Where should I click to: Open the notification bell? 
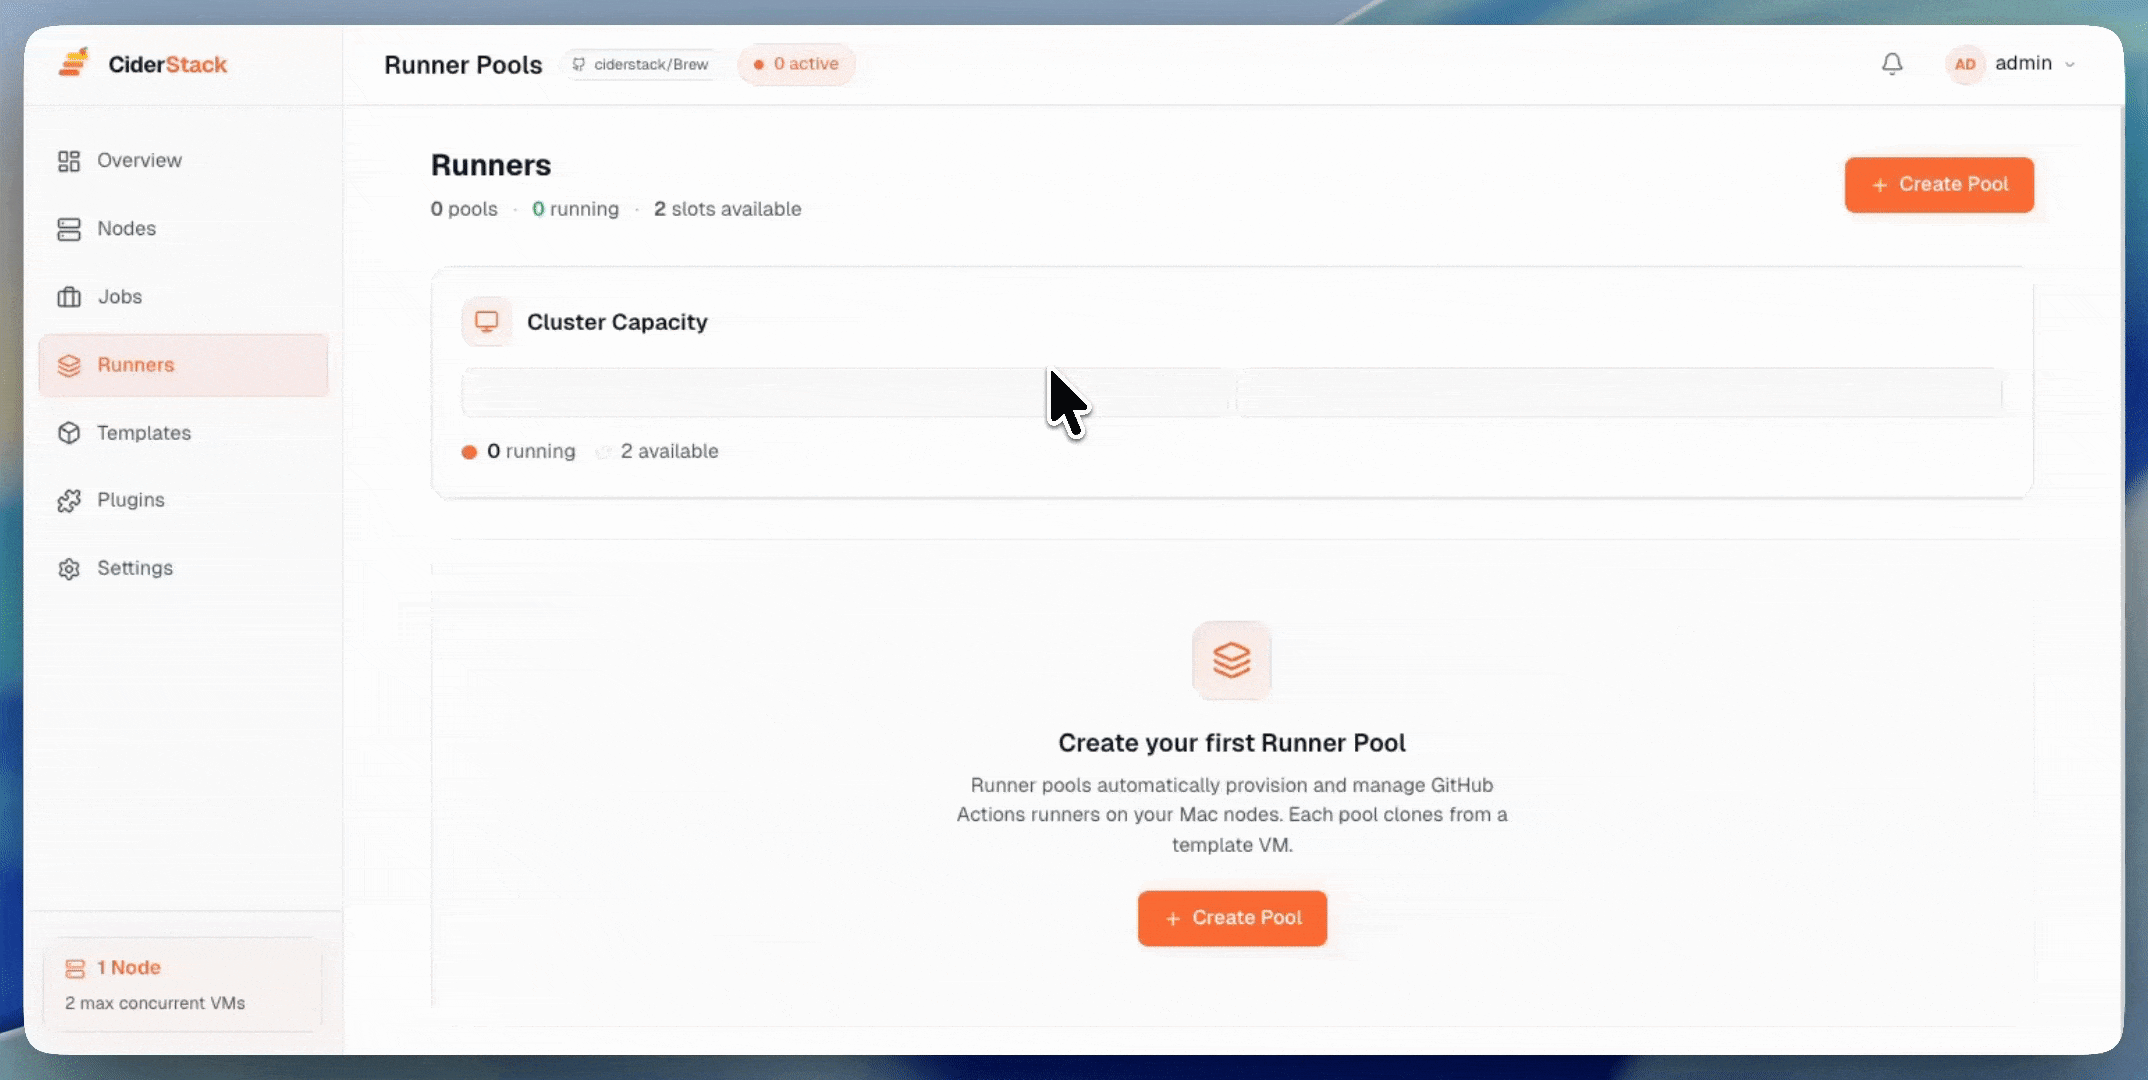pyautogui.click(x=1891, y=63)
